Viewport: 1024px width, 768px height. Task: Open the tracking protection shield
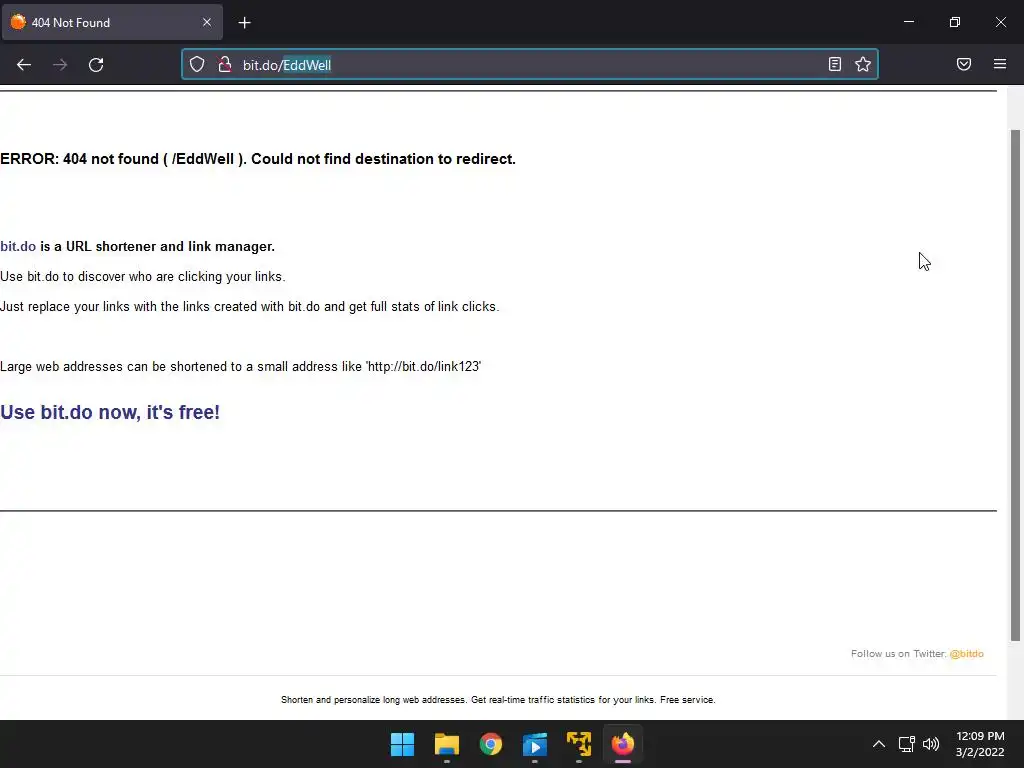(x=197, y=64)
